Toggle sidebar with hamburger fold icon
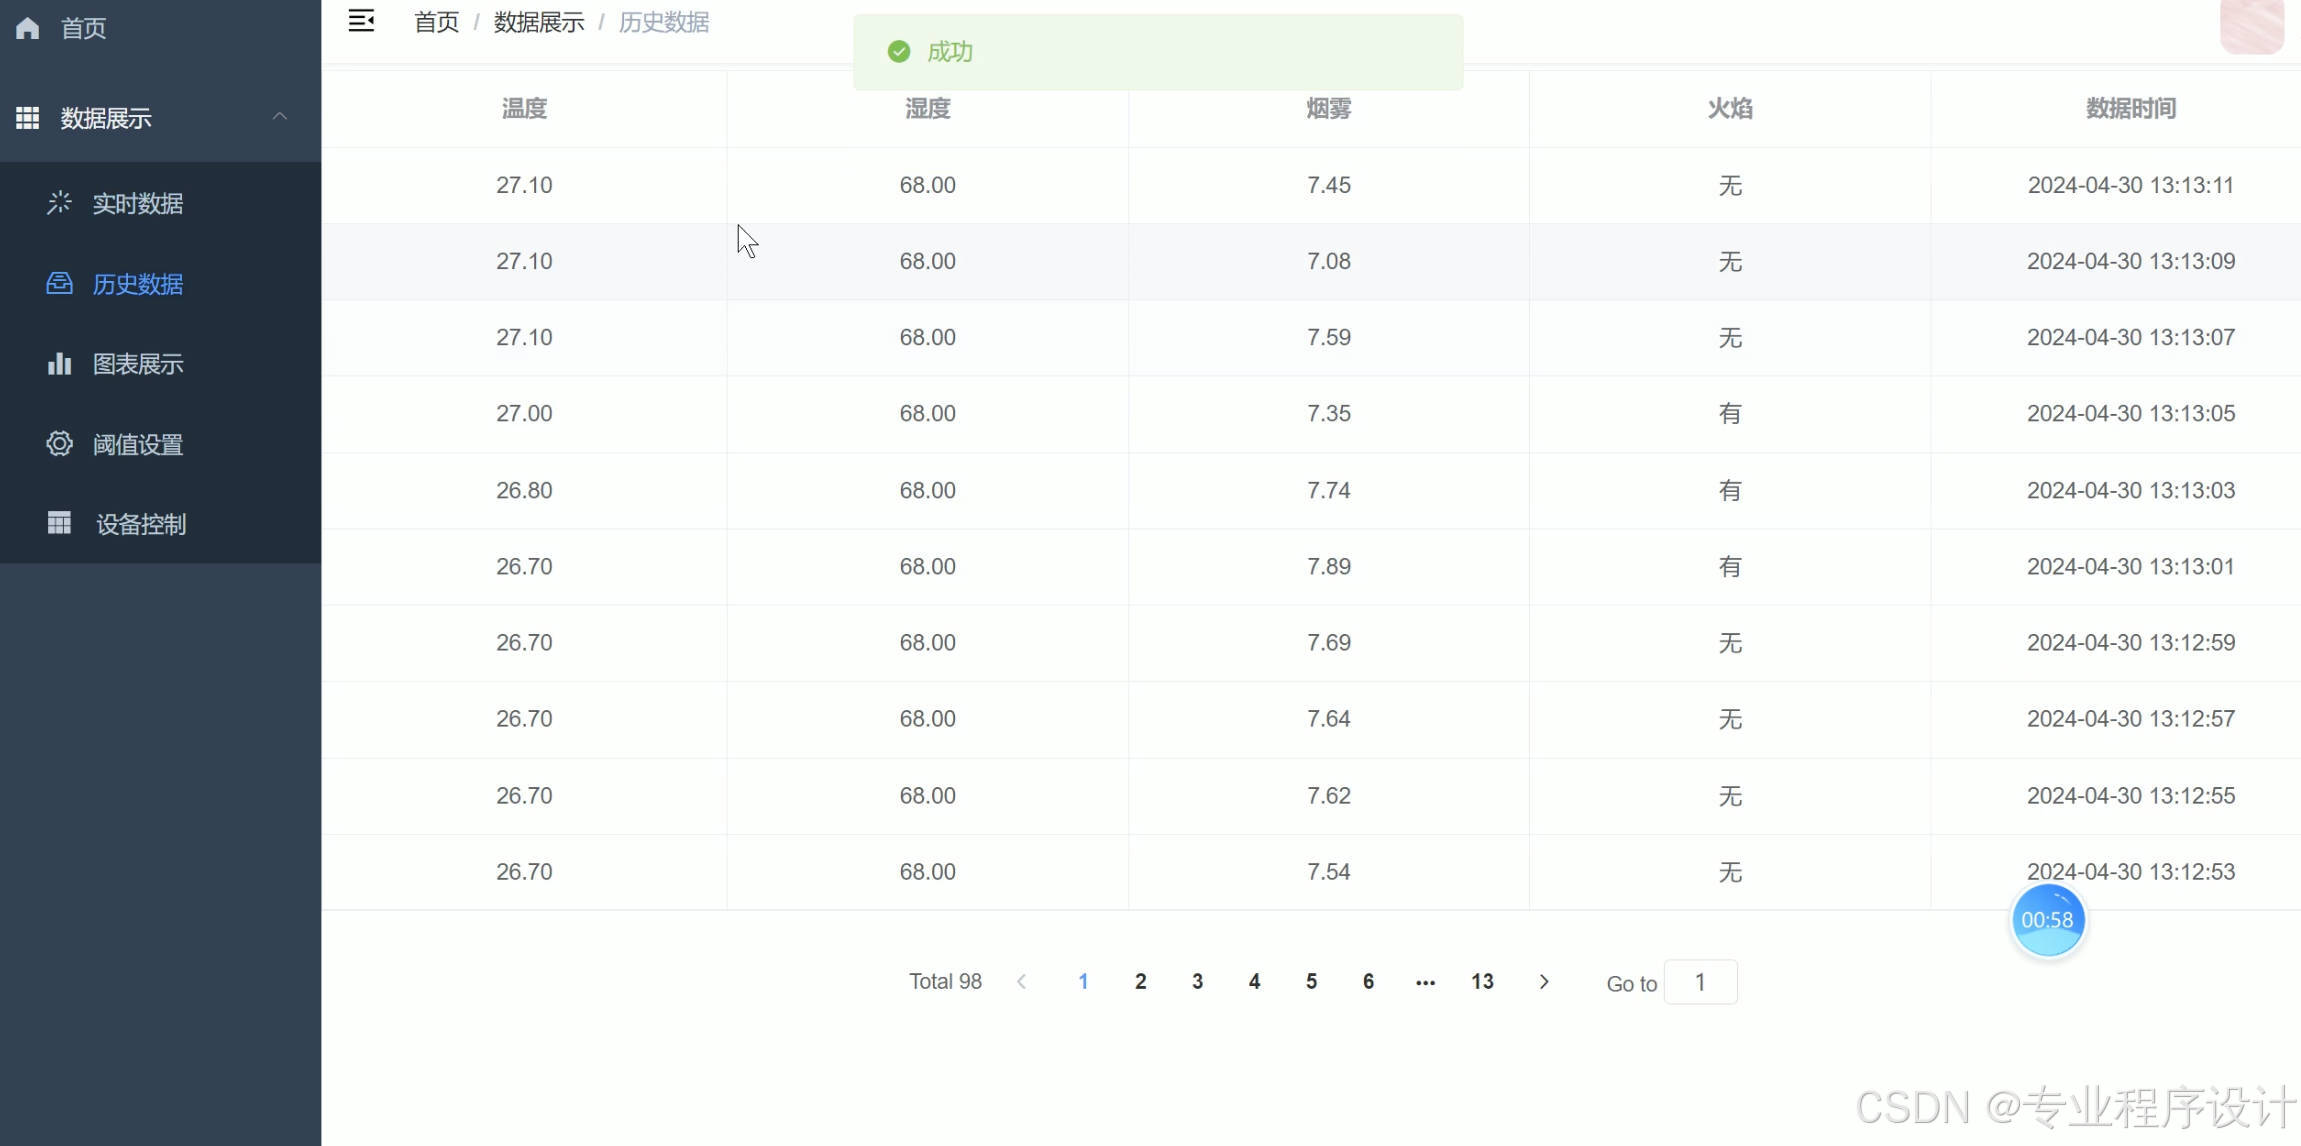Image resolution: width=2301 pixels, height=1146 pixels. click(361, 21)
